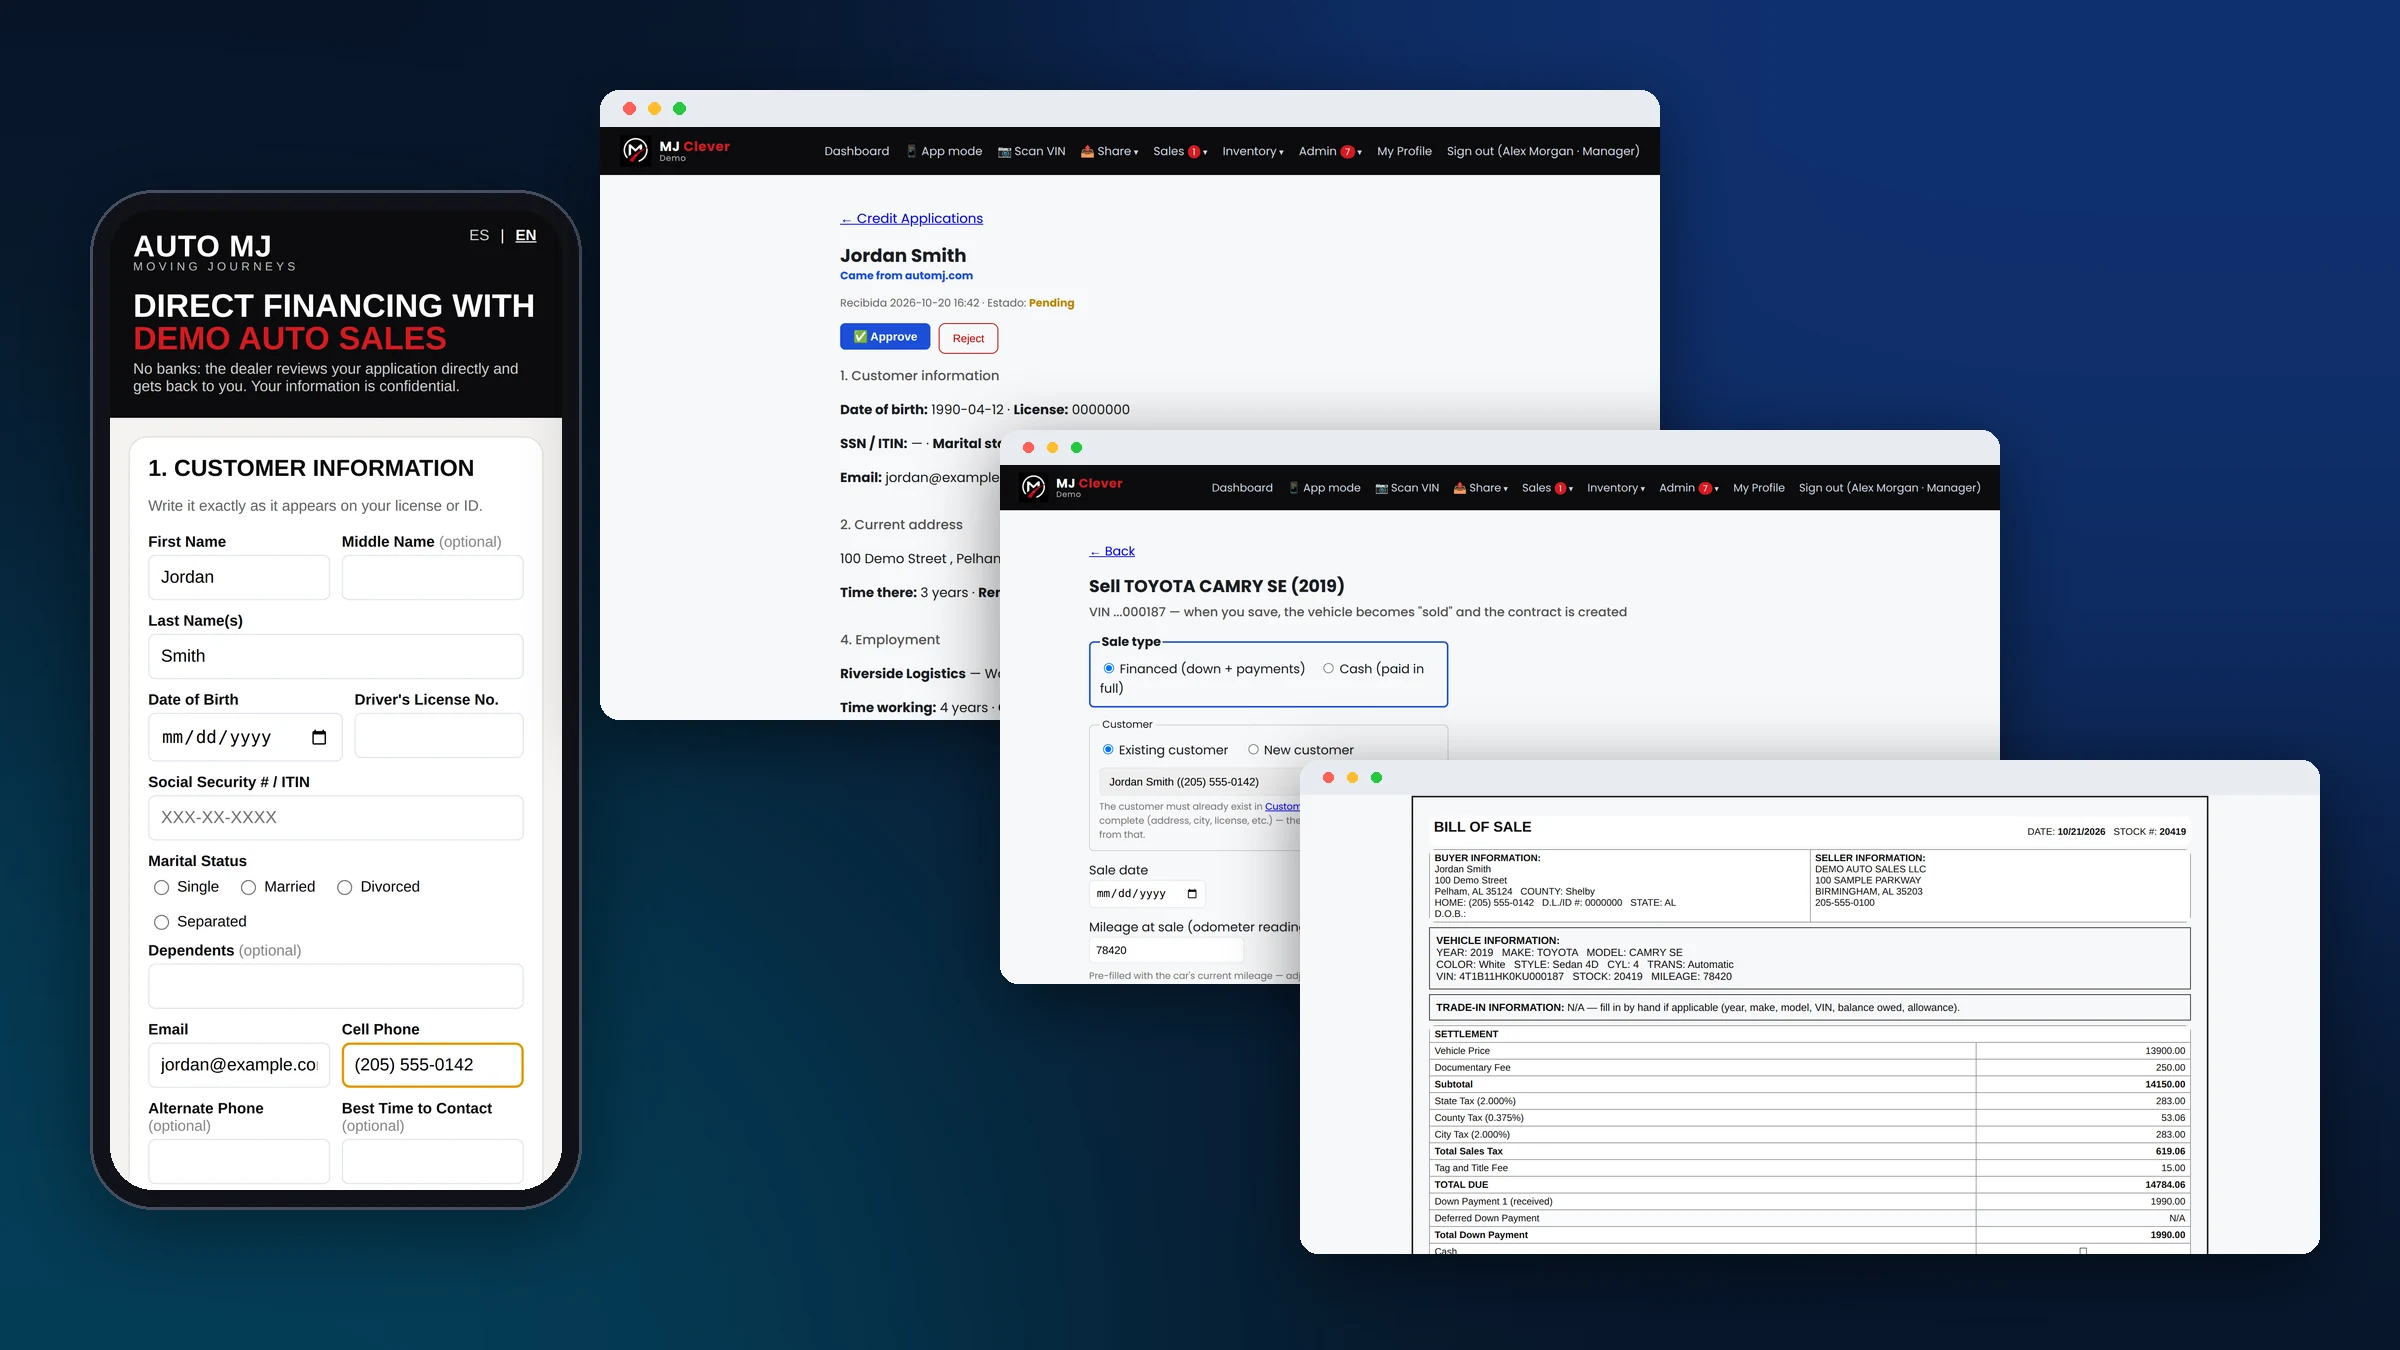This screenshot has height=1350, width=2400.
Task: Select Existing customer option
Action: [x=1108, y=749]
